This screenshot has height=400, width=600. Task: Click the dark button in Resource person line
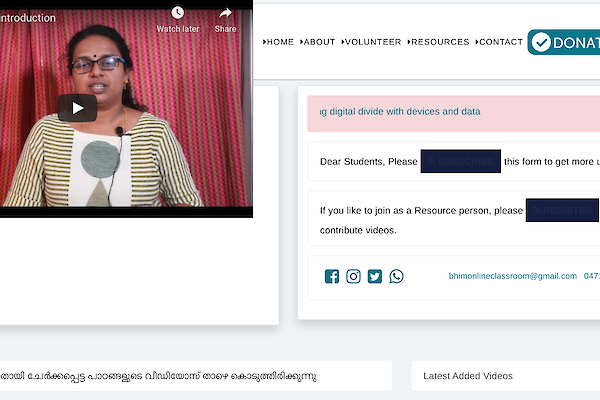(x=562, y=211)
